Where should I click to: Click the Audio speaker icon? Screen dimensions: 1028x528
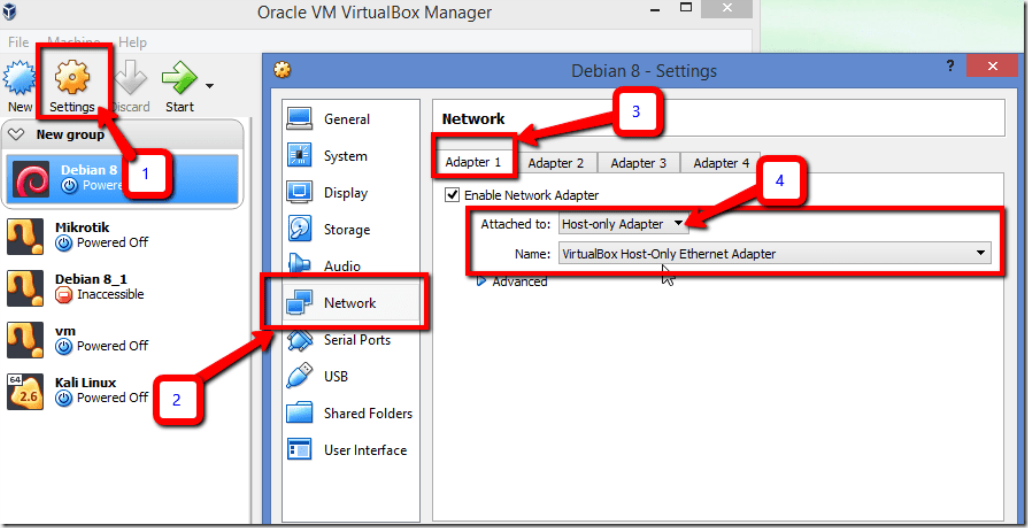pos(300,264)
